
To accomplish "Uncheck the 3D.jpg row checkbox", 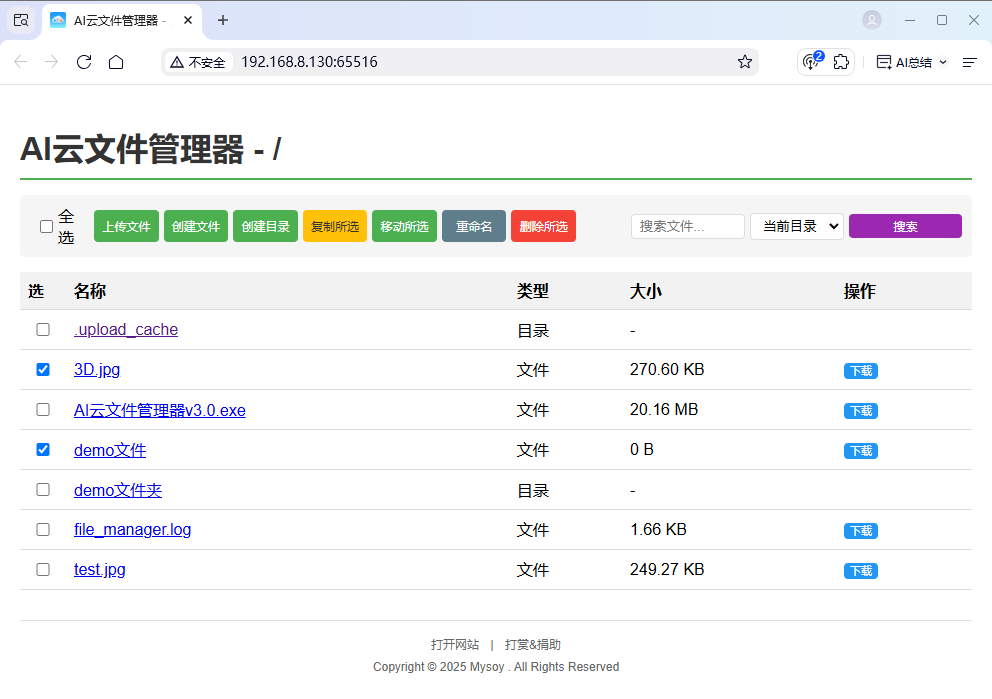I will point(43,369).
